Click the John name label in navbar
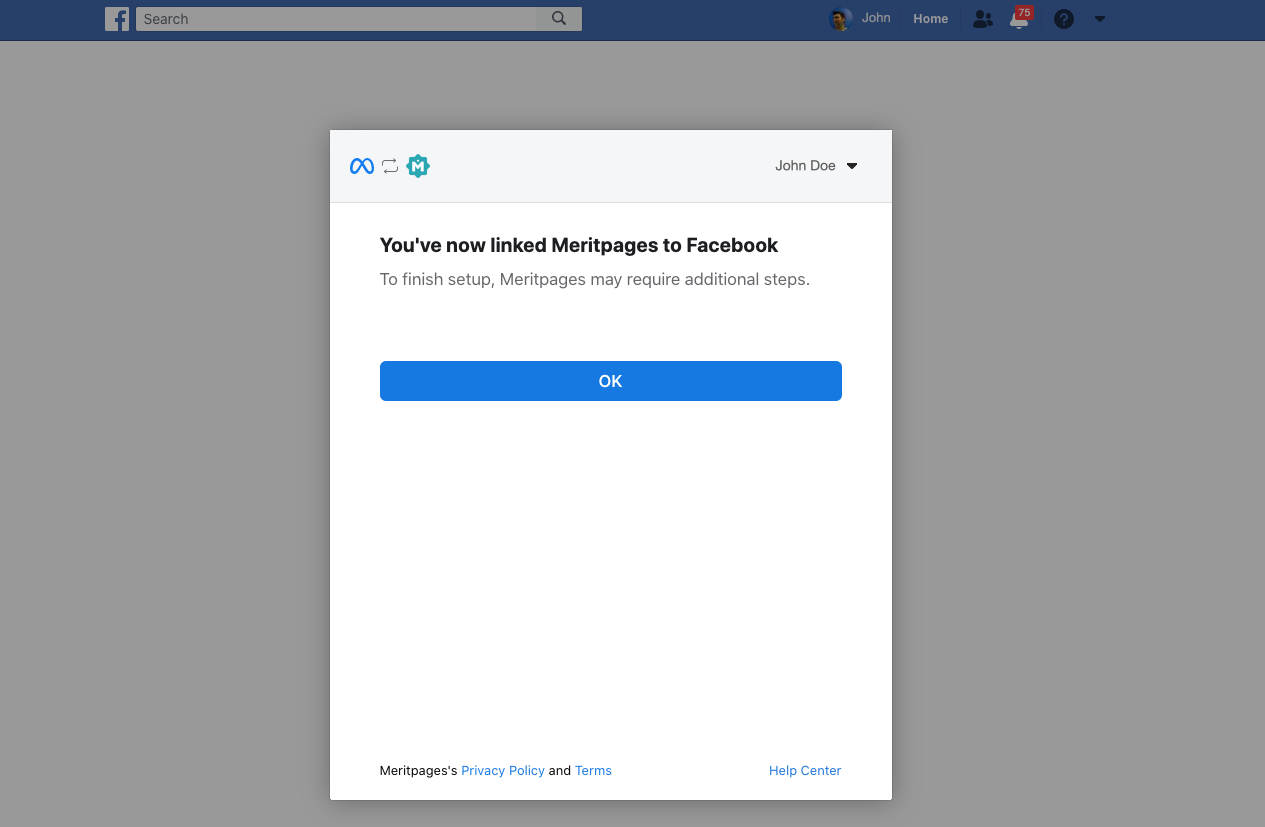The width and height of the screenshot is (1265, 827). (876, 18)
